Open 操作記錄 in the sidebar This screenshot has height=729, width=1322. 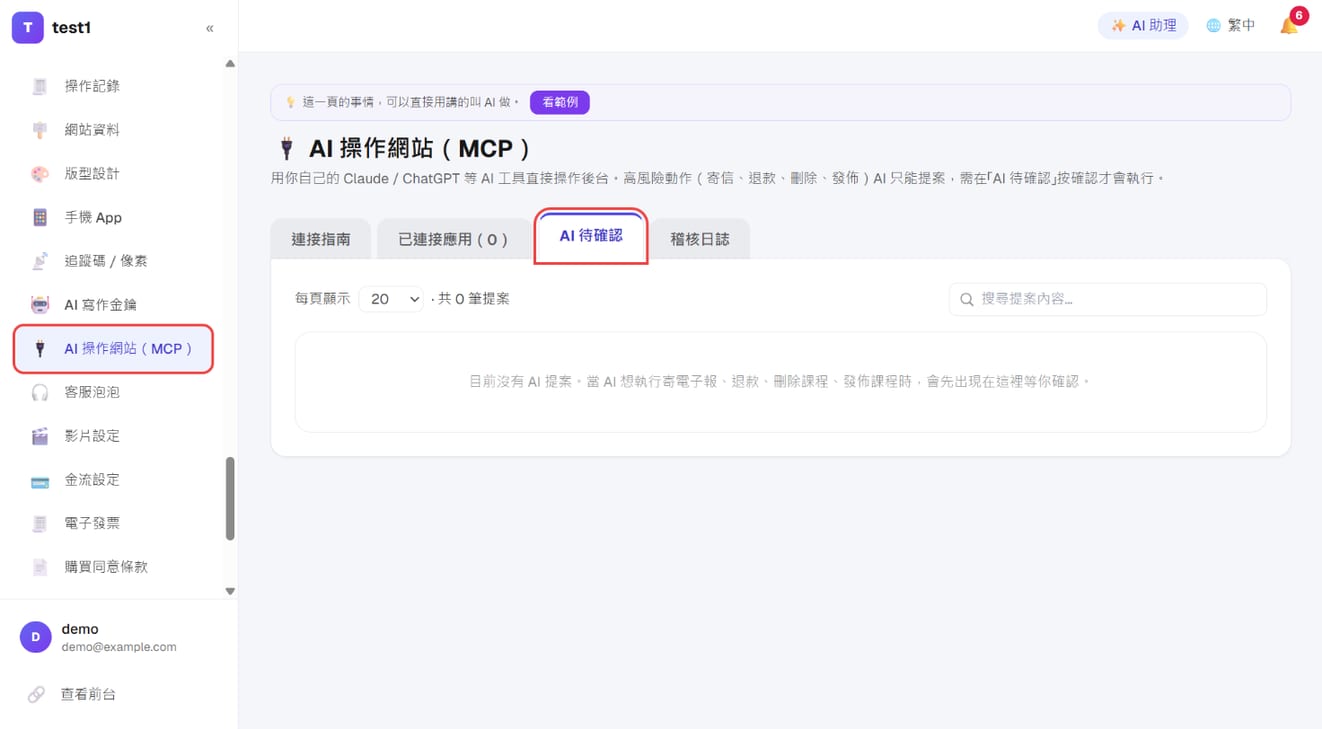113,86
